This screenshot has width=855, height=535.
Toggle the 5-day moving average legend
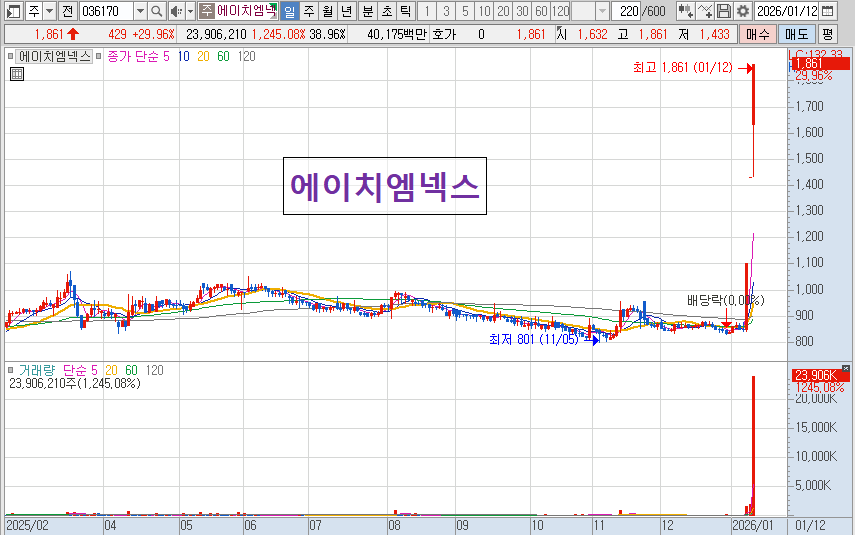point(166,56)
